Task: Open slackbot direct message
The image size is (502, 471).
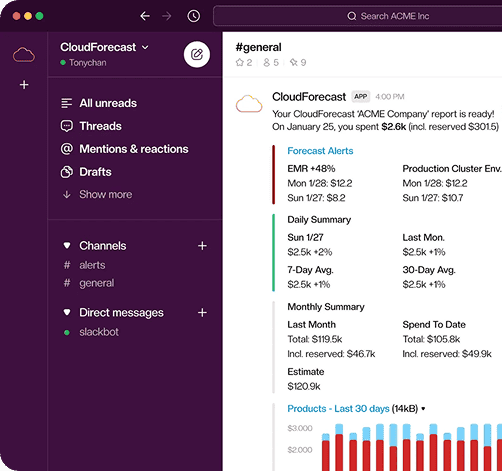Action: [x=99, y=332]
